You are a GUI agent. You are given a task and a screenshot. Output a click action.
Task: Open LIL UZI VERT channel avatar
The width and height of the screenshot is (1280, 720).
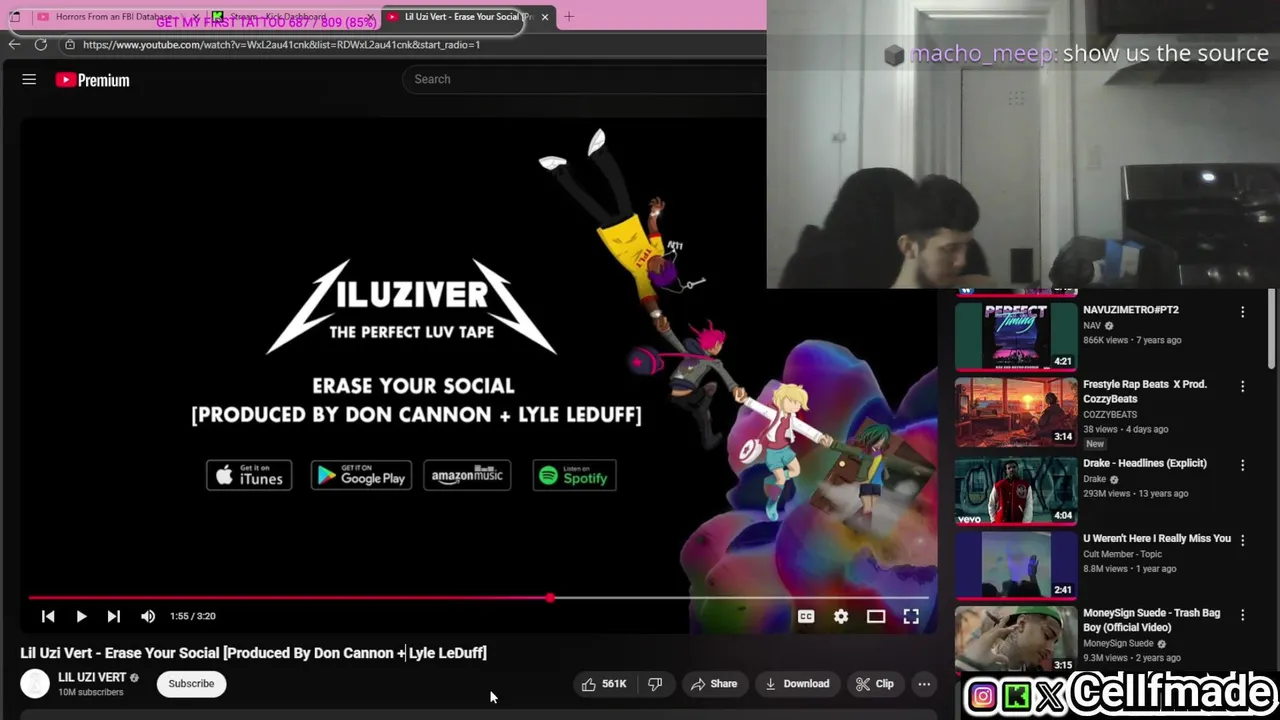click(x=35, y=684)
